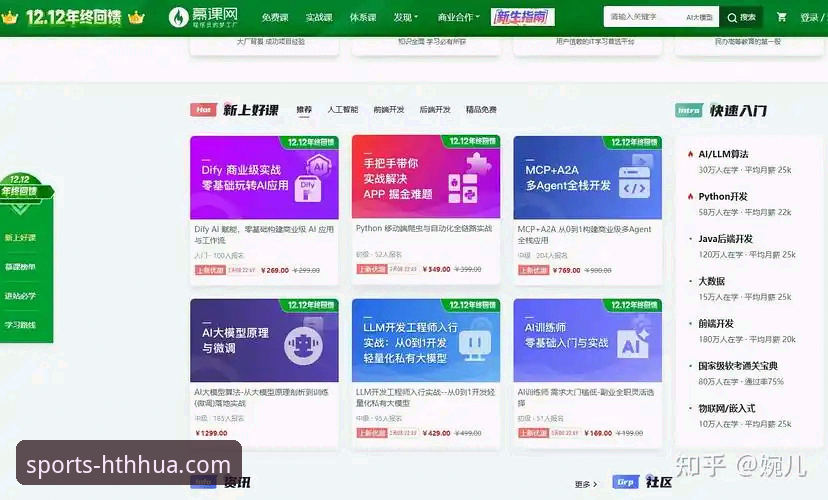The width and height of the screenshot is (828, 500).
Task: Expand the 商业合作 dropdown menu
Action: [458, 17]
